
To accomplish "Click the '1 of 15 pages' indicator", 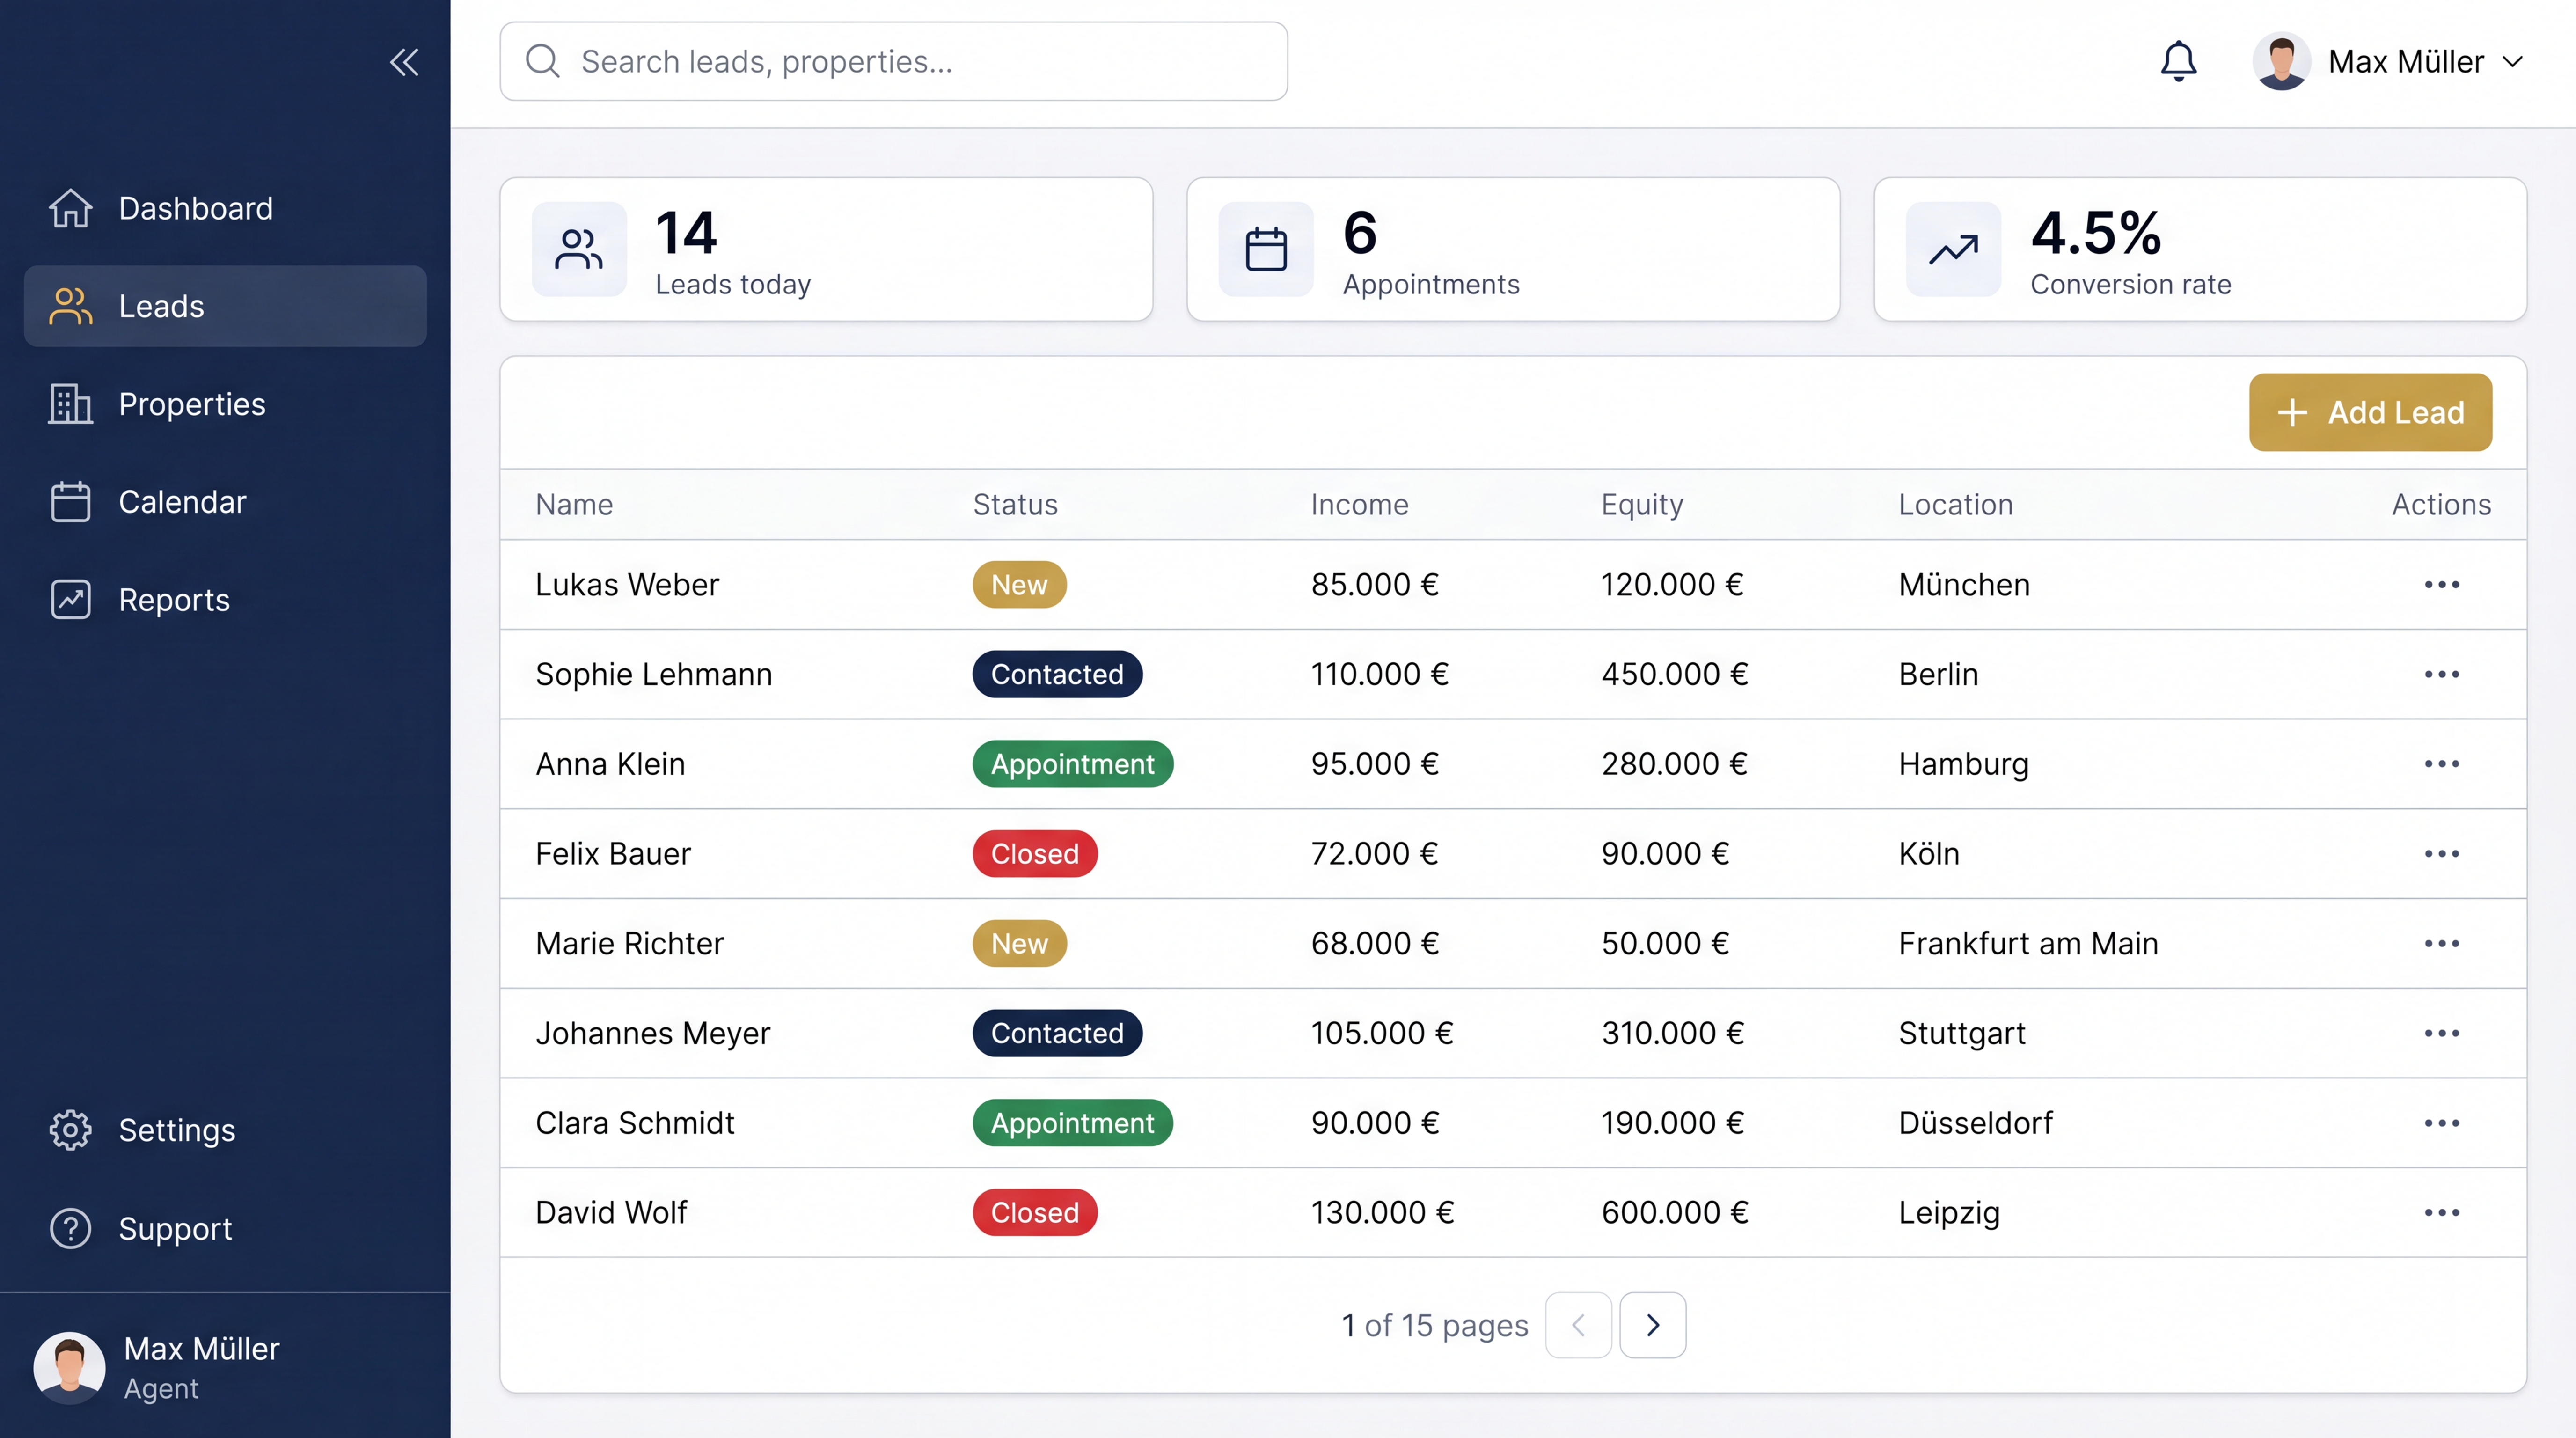I will point(1434,1326).
